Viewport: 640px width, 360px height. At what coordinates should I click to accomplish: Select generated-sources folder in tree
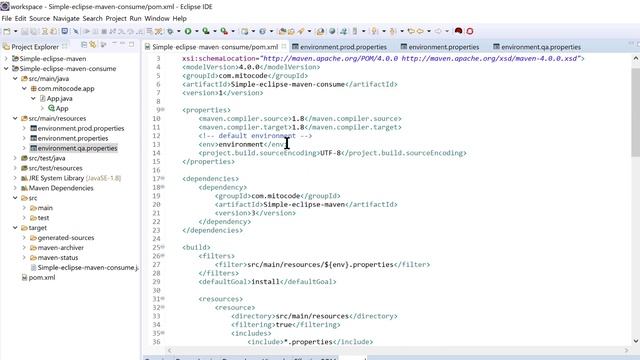pyautogui.click(x=66, y=238)
